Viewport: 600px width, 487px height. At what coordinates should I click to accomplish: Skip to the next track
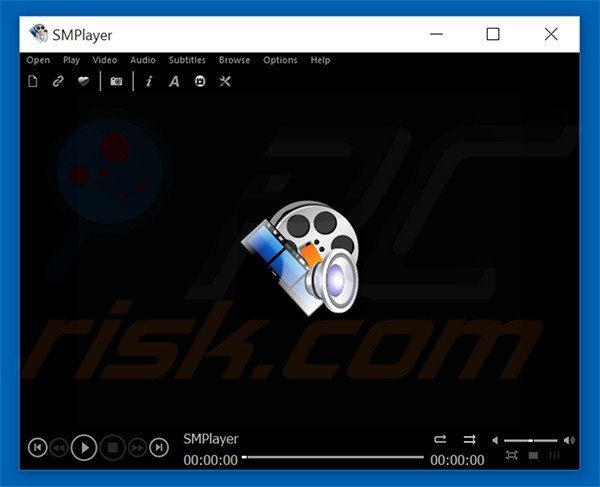pos(159,447)
